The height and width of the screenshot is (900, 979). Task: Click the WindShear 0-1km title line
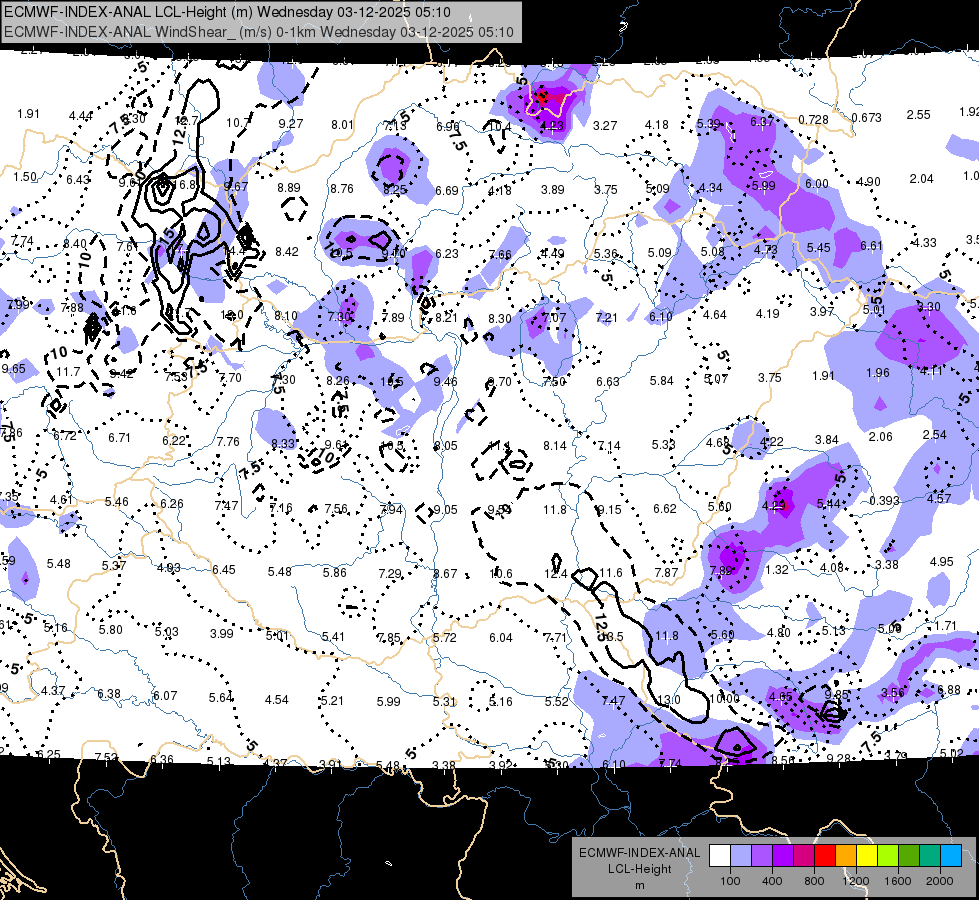pos(258,32)
